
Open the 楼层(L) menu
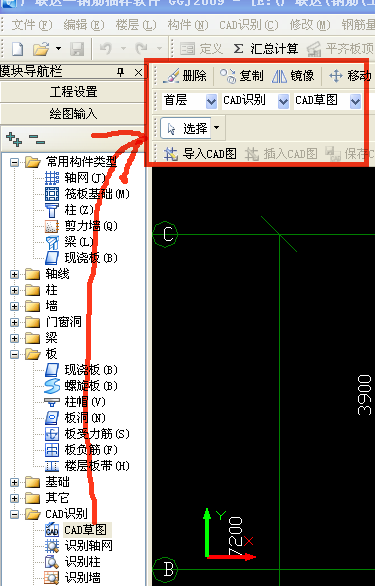(136, 25)
